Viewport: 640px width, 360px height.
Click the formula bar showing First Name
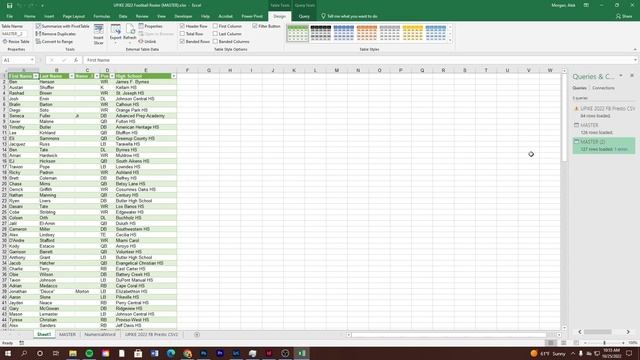pyautogui.click(x=359, y=60)
